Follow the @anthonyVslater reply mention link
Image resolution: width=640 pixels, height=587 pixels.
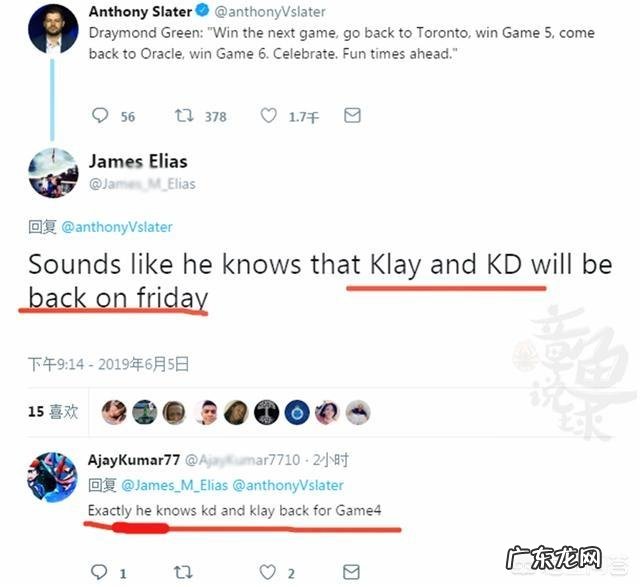[117, 227]
